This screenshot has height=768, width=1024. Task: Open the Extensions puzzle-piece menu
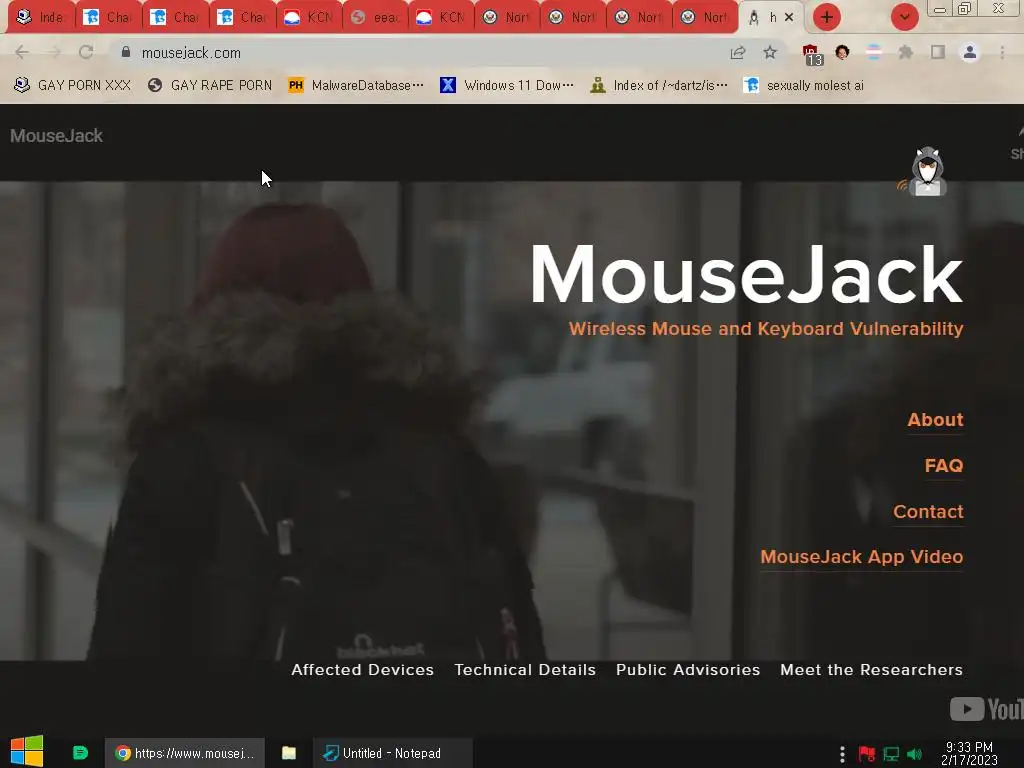point(905,52)
